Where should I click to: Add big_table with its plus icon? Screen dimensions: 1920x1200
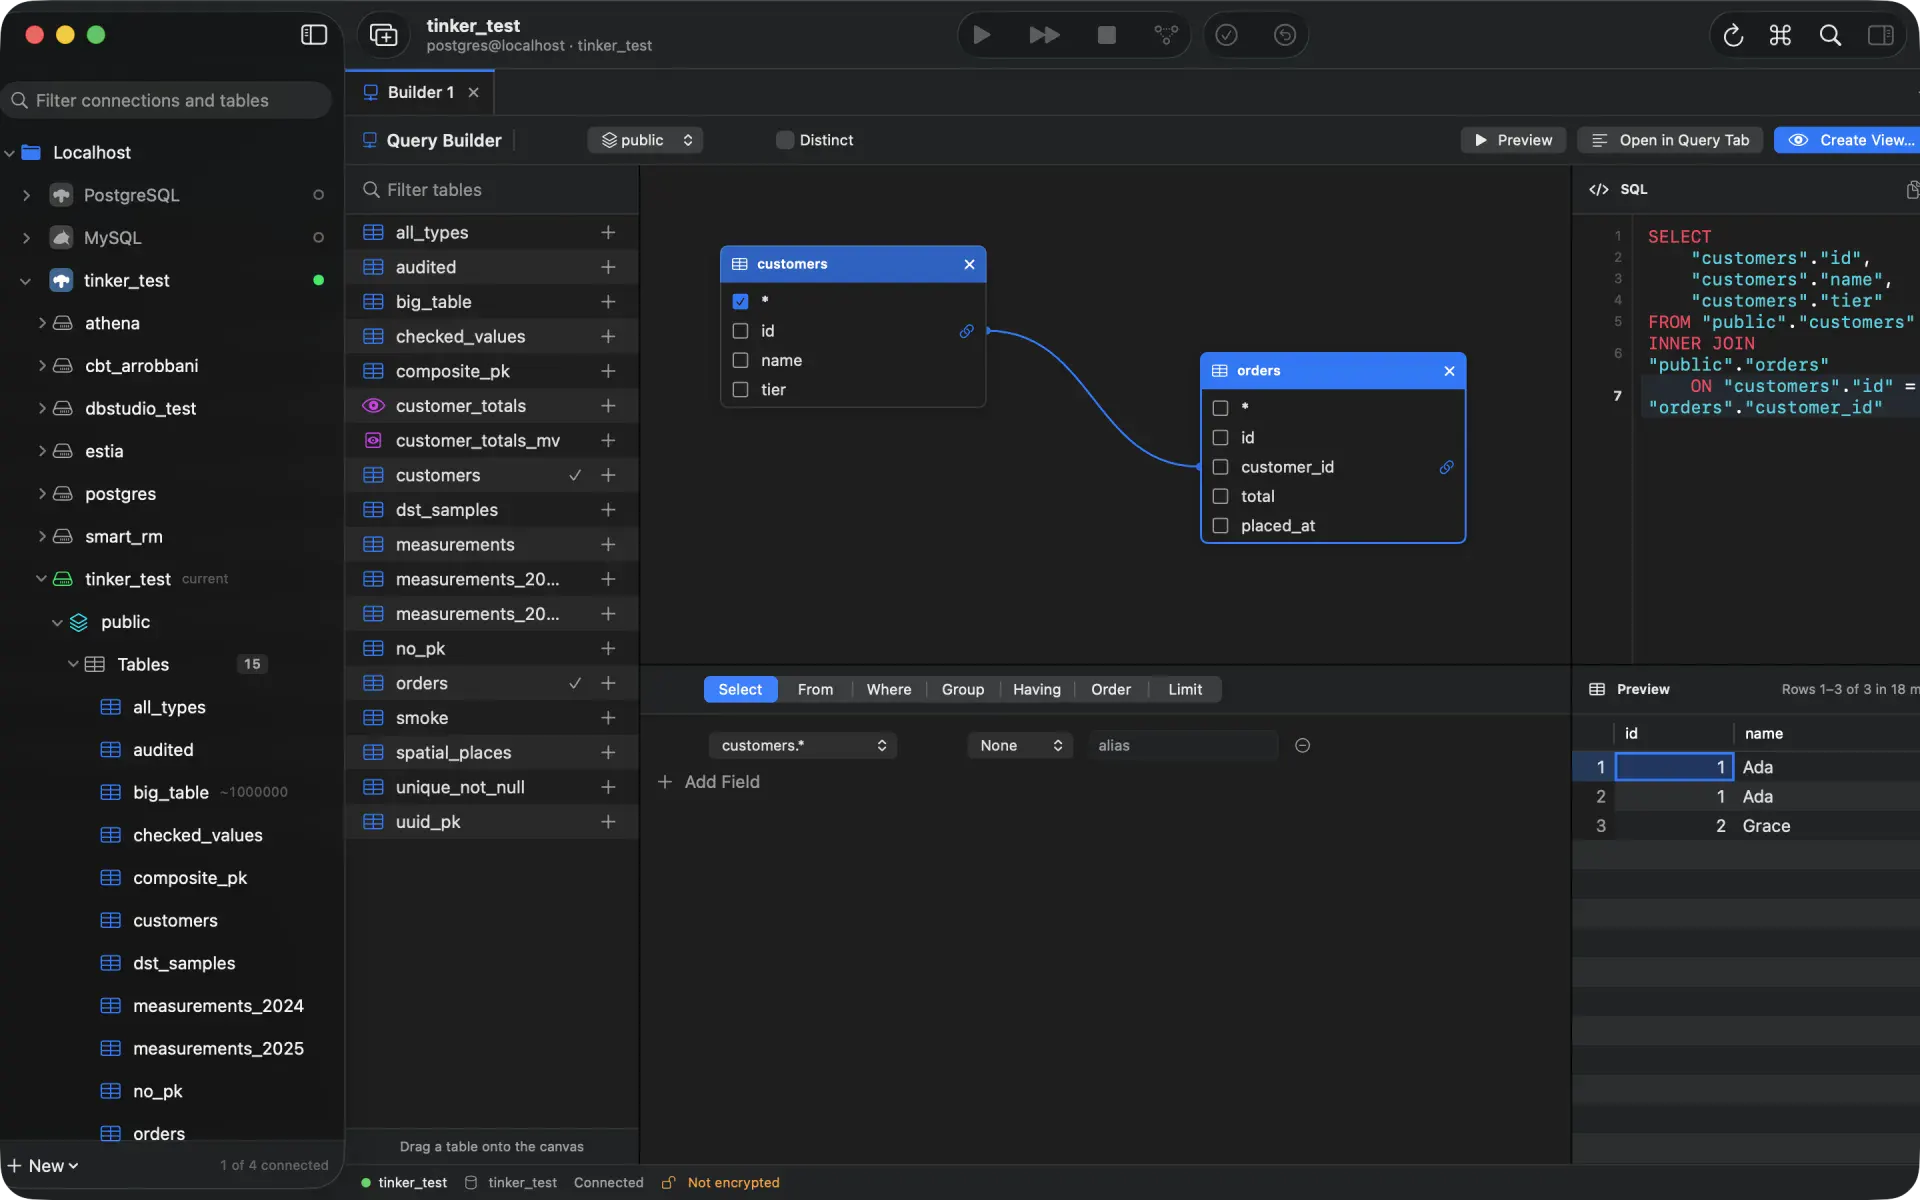[607, 301]
